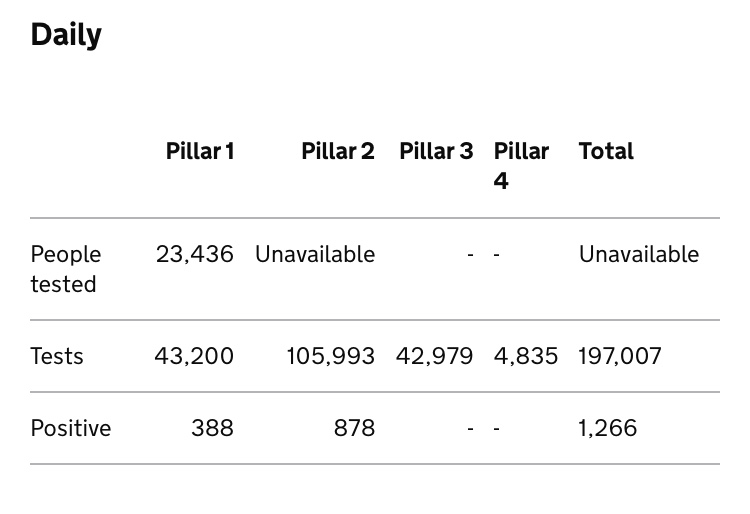The width and height of the screenshot is (750, 514).
Task: Select the Pillar 2 column header
Action: click(338, 151)
